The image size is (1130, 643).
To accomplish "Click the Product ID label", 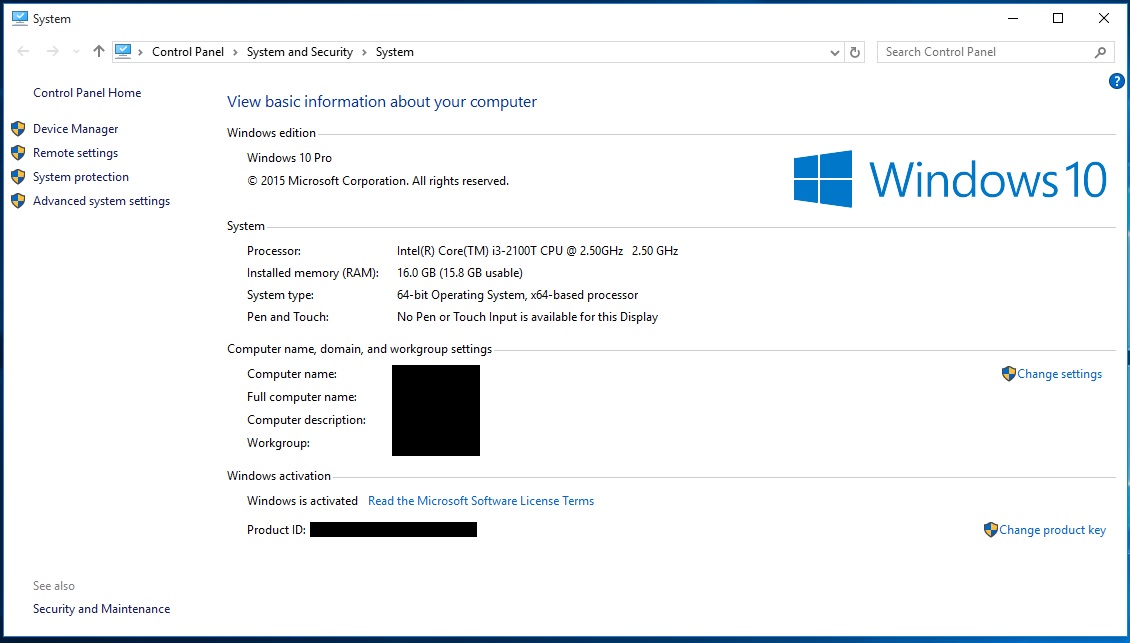I will (x=277, y=530).
